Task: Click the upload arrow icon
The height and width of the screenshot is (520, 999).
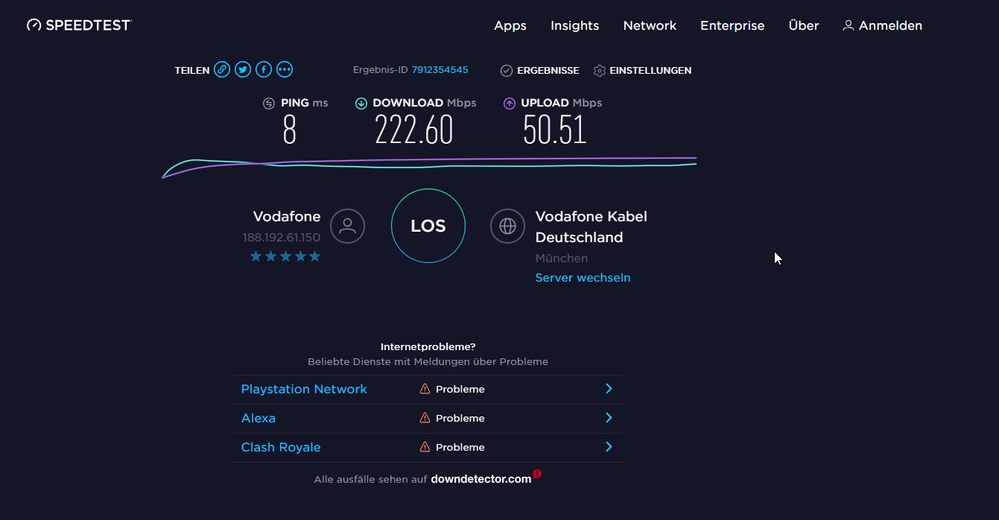Action: [x=509, y=103]
